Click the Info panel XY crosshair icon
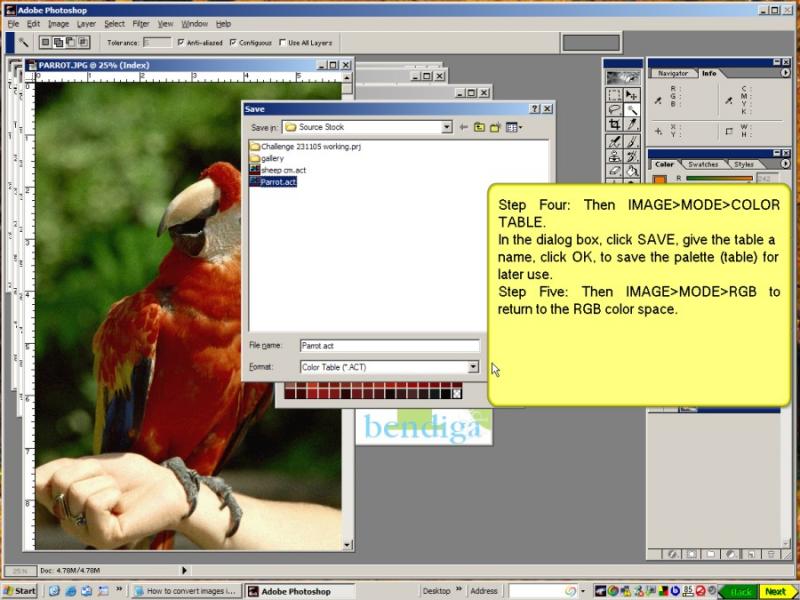 (658, 131)
